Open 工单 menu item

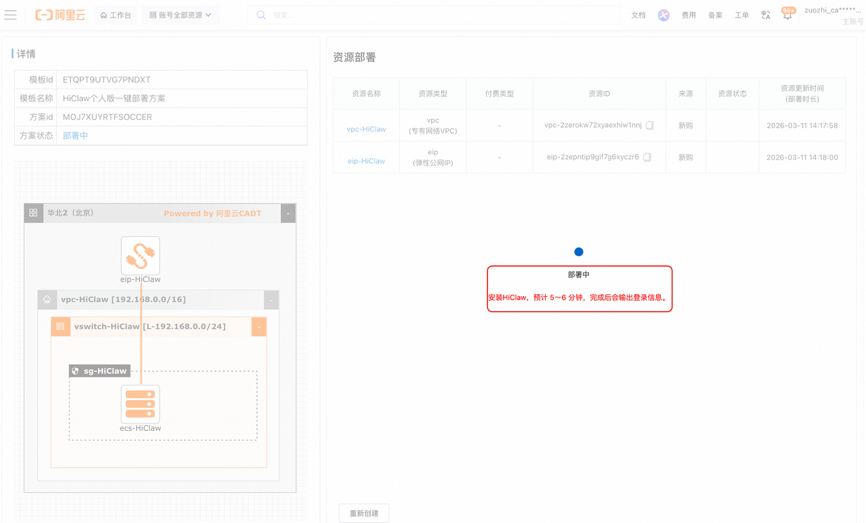pyautogui.click(x=742, y=15)
